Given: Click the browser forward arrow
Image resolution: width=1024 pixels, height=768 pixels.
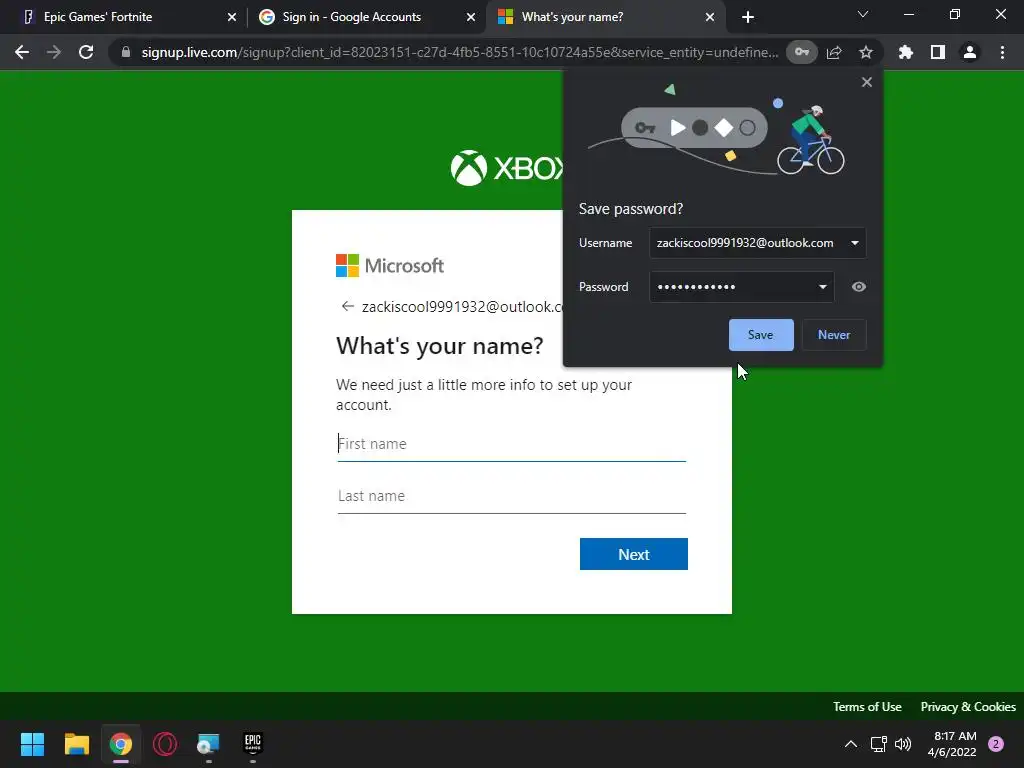Looking at the screenshot, I should tap(54, 52).
